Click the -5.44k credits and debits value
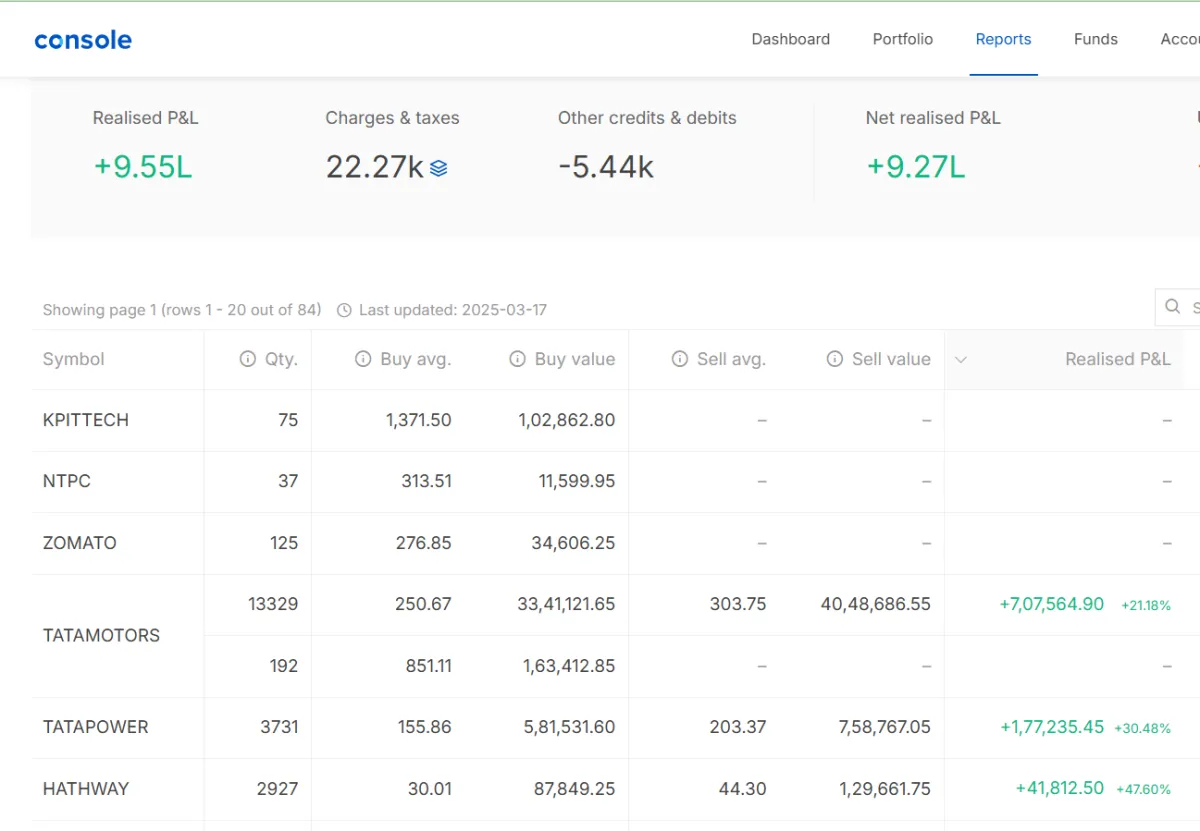This screenshot has width=1200, height=831. [606, 167]
